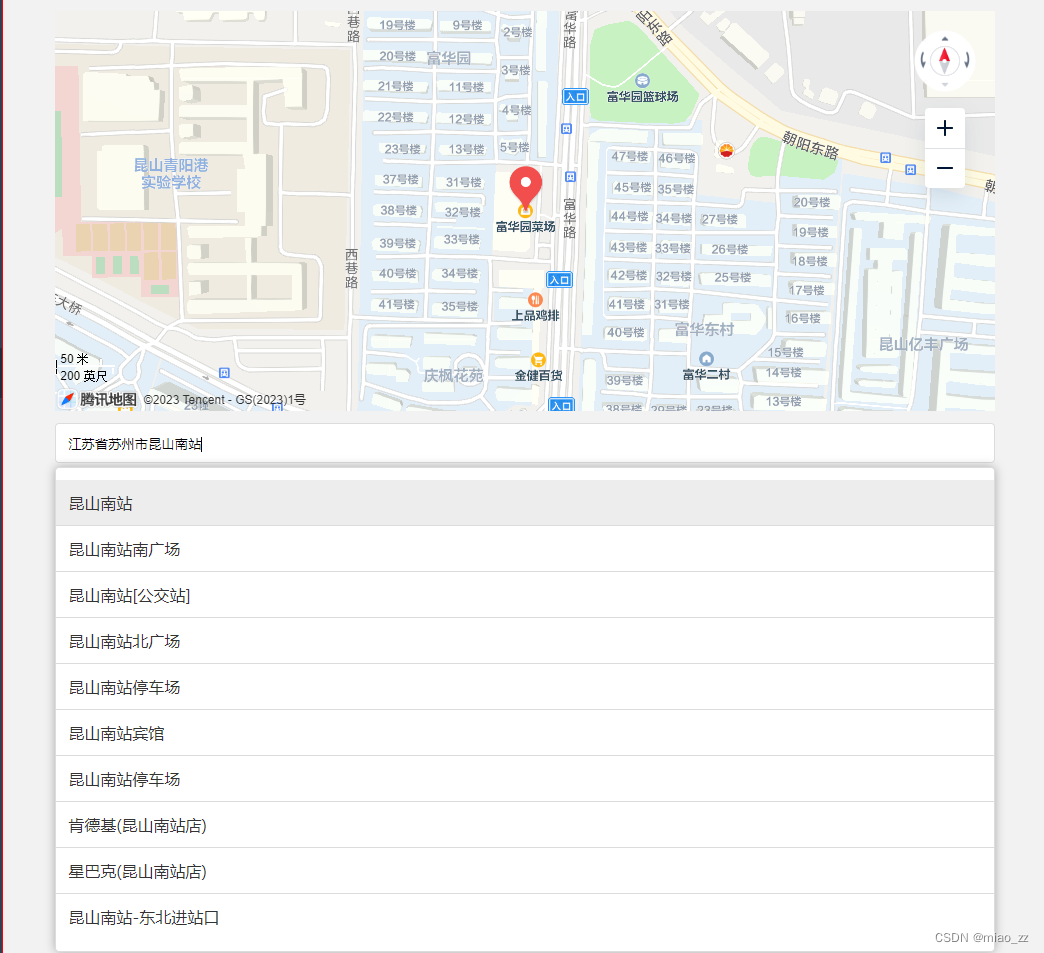This screenshot has width=1044, height=953.
Task: Click building label 21号楼
Action: click(395, 86)
